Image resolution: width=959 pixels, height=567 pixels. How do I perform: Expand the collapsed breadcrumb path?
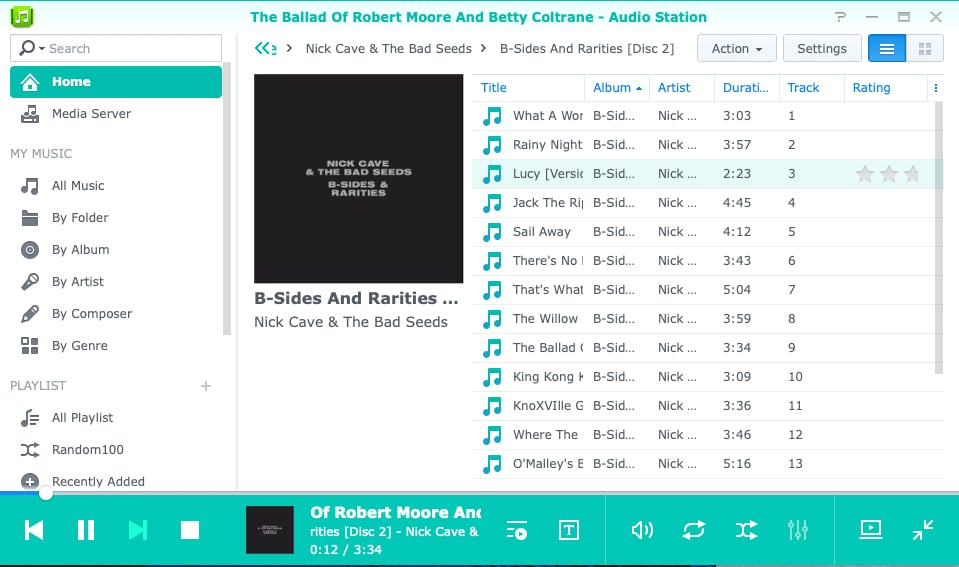pyautogui.click(x=265, y=48)
